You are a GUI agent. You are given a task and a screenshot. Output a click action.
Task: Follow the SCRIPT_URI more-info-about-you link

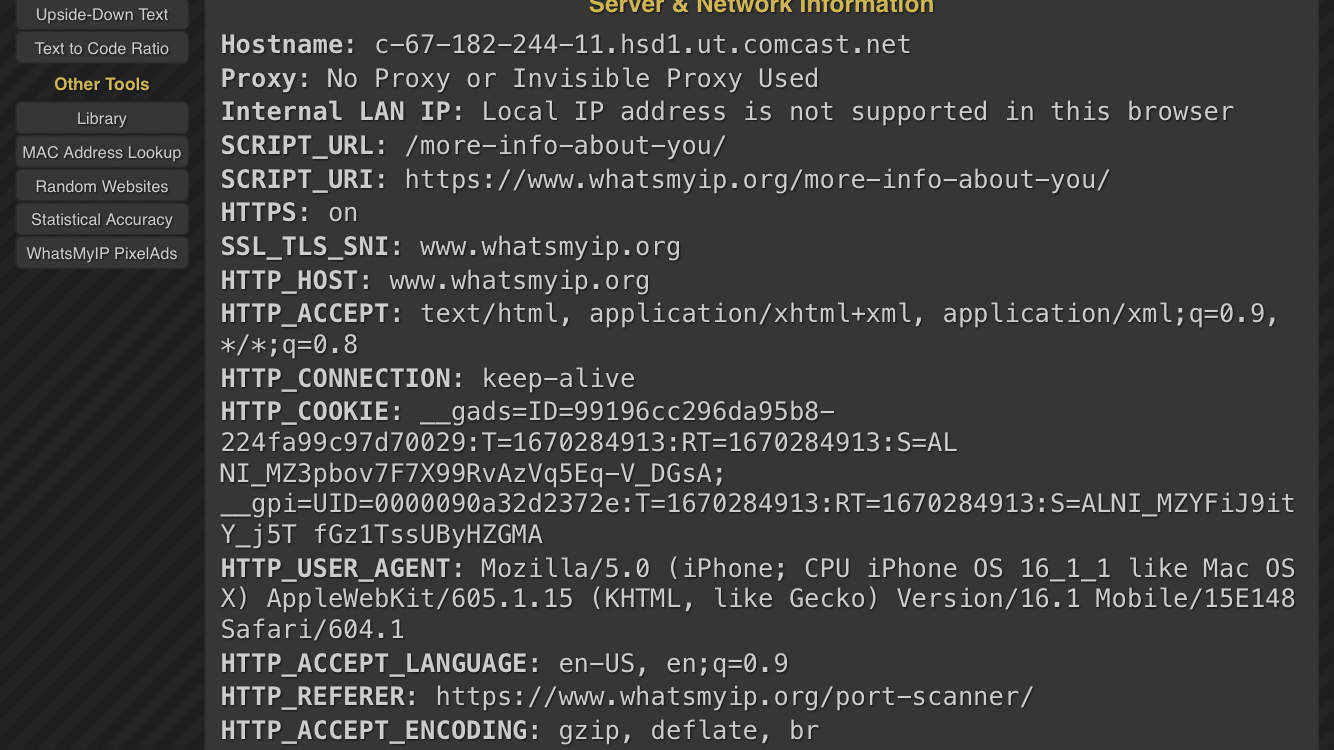(x=755, y=179)
